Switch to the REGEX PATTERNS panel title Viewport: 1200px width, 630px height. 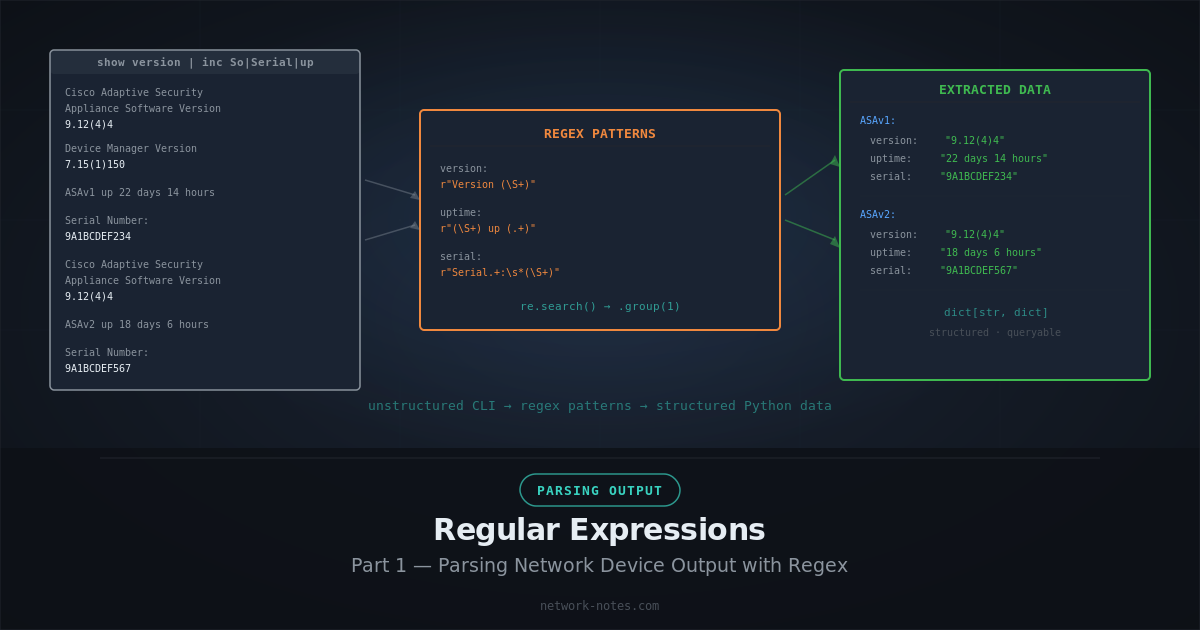[599, 133]
